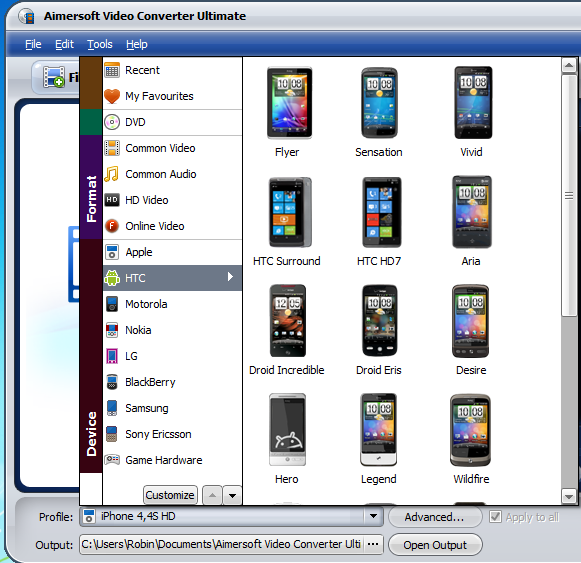The height and width of the screenshot is (563, 581).
Task: Select the Desire phone preset
Action: click(470, 321)
